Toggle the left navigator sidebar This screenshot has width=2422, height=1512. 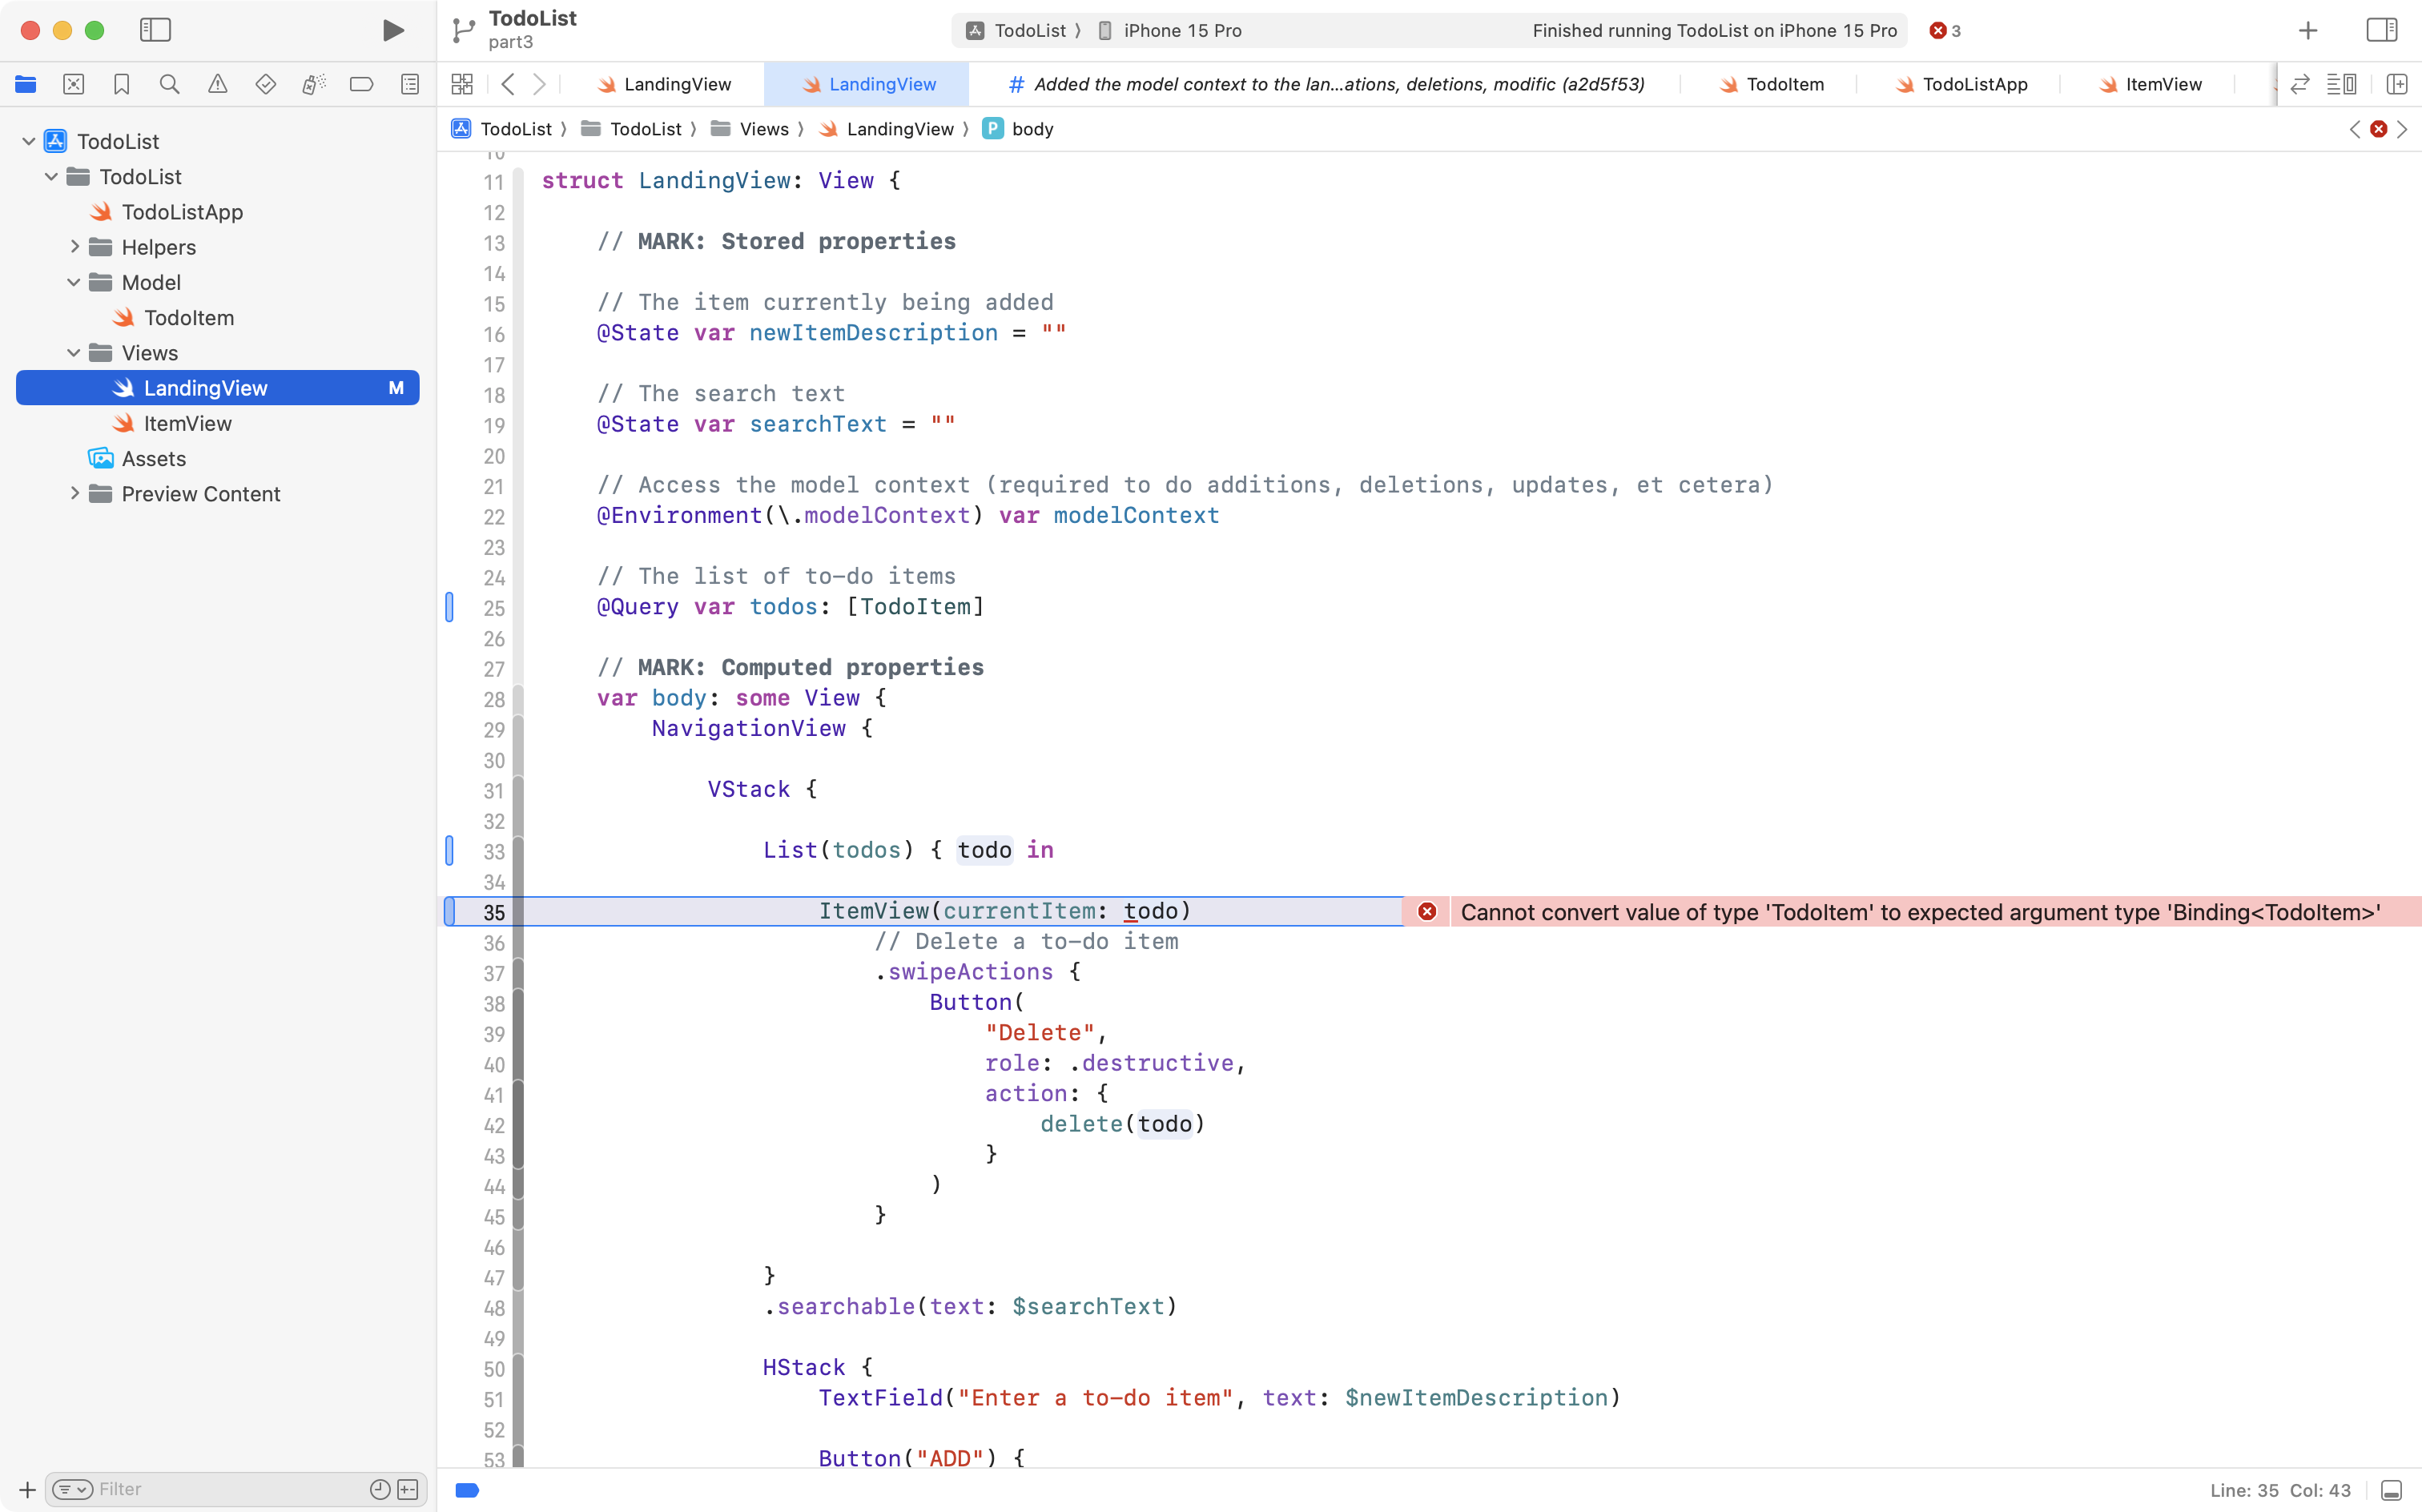(x=156, y=30)
